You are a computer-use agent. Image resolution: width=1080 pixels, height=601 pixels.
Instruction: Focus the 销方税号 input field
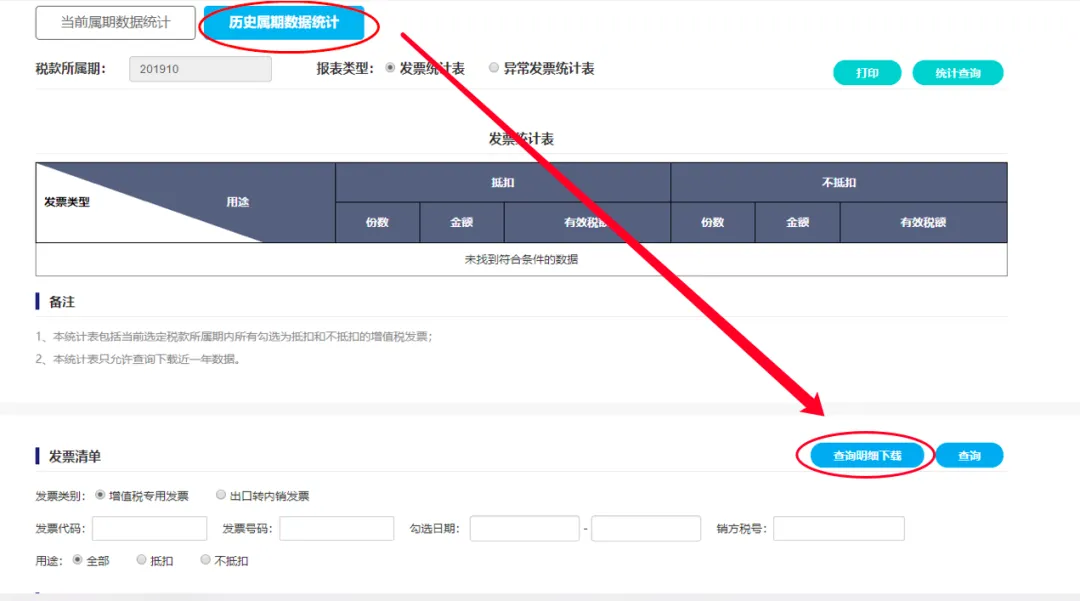point(839,529)
